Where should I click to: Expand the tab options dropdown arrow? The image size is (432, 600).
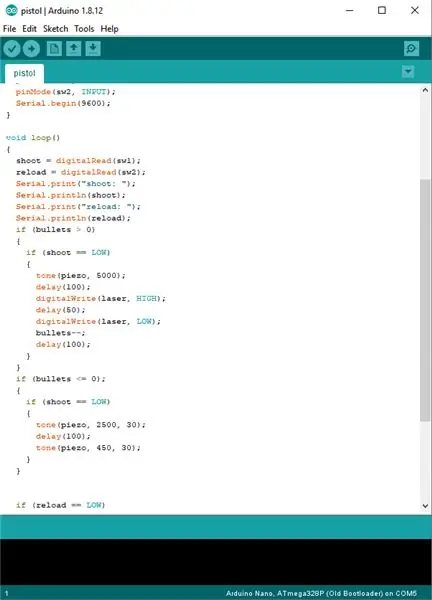click(408, 72)
